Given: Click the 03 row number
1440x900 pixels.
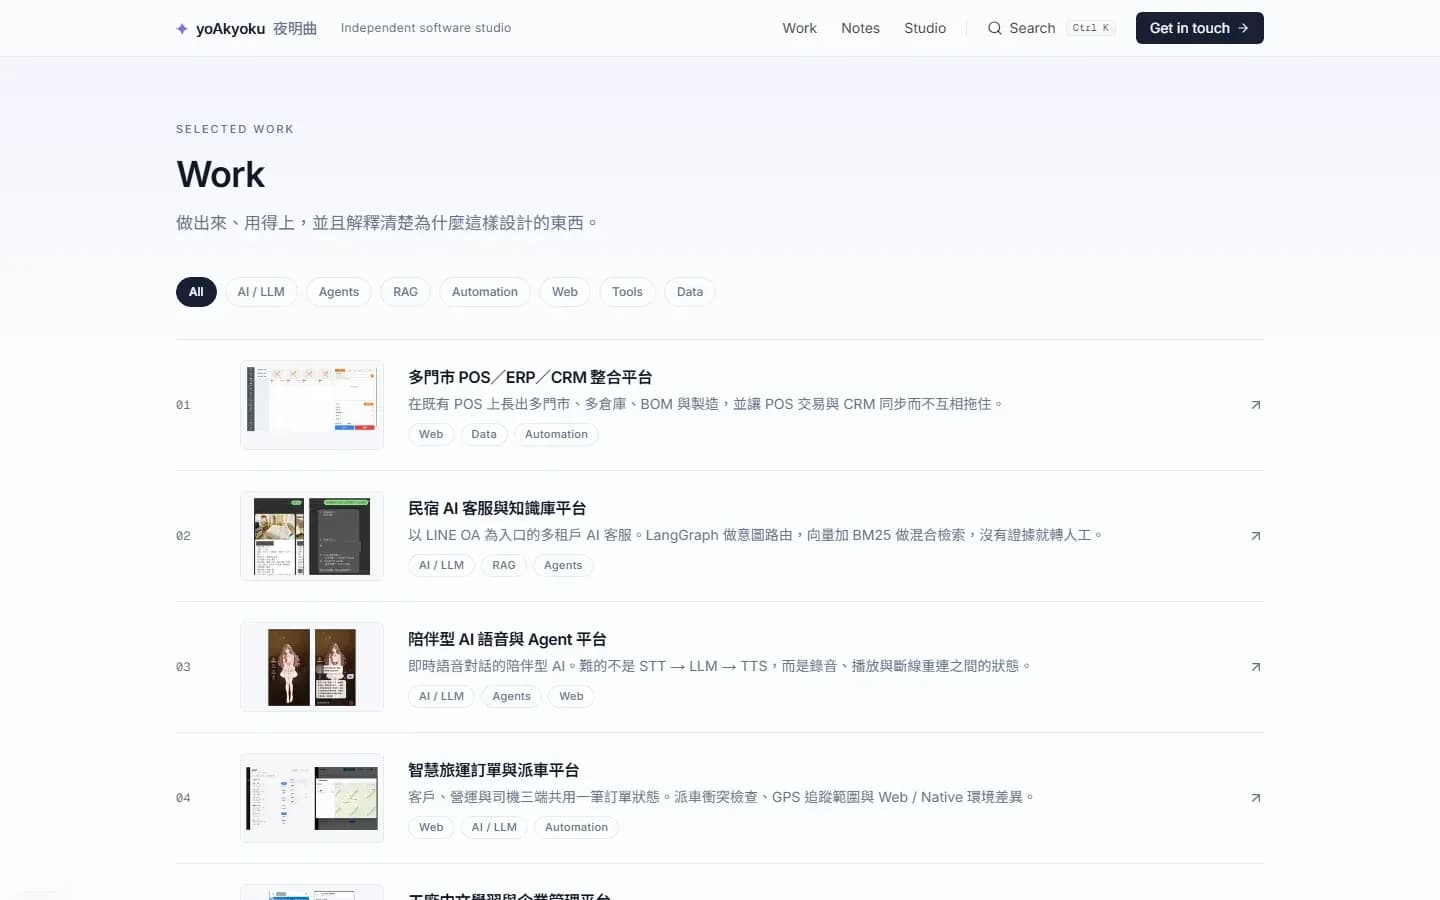Looking at the screenshot, I should click(183, 667).
